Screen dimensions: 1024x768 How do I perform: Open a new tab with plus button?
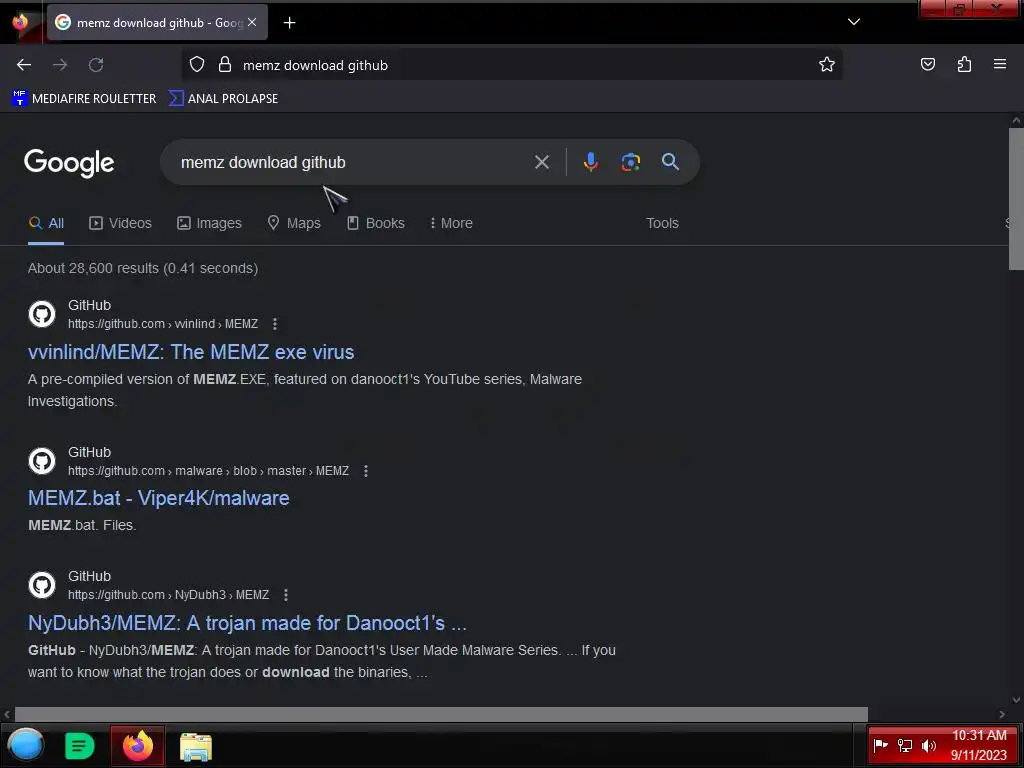(x=289, y=23)
